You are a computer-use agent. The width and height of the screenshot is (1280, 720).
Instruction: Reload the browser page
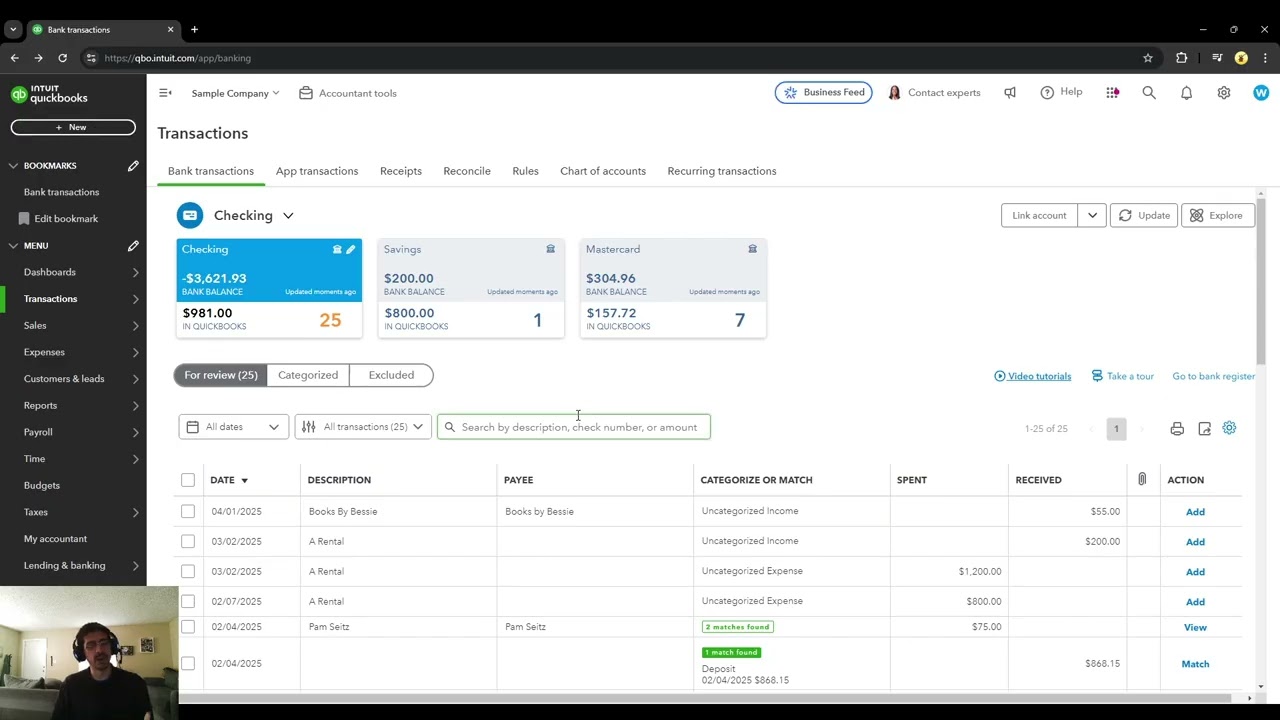(62, 58)
